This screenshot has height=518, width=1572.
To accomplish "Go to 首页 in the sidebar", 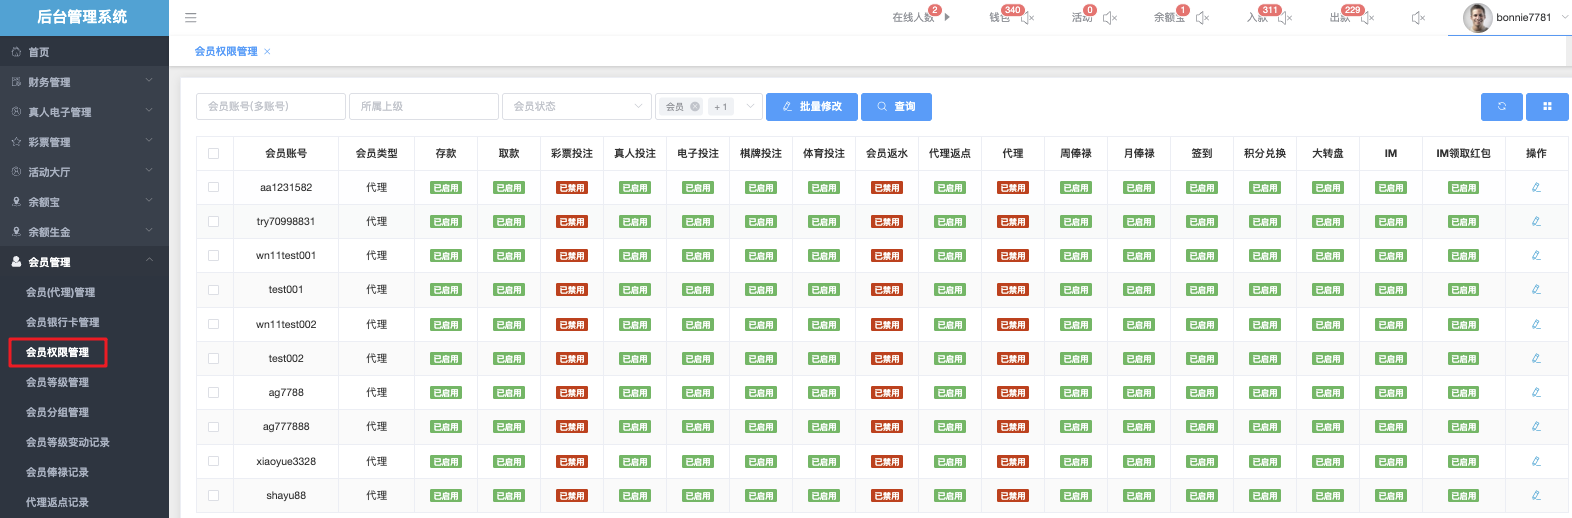I will [x=38, y=52].
